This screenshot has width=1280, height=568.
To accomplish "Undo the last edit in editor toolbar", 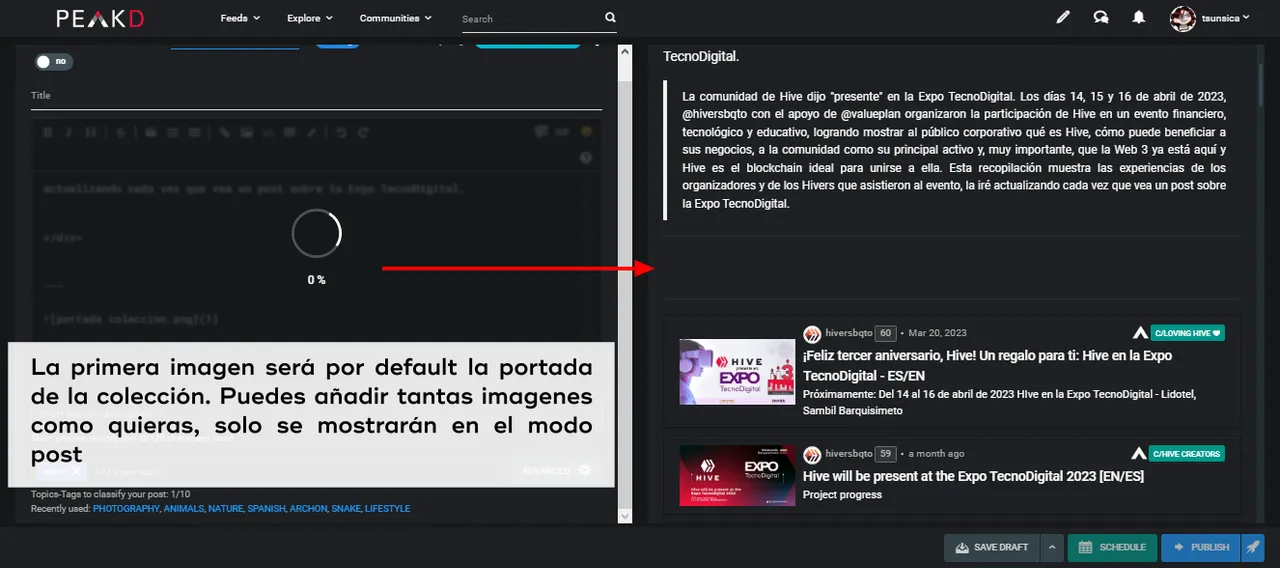I will click(342, 132).
